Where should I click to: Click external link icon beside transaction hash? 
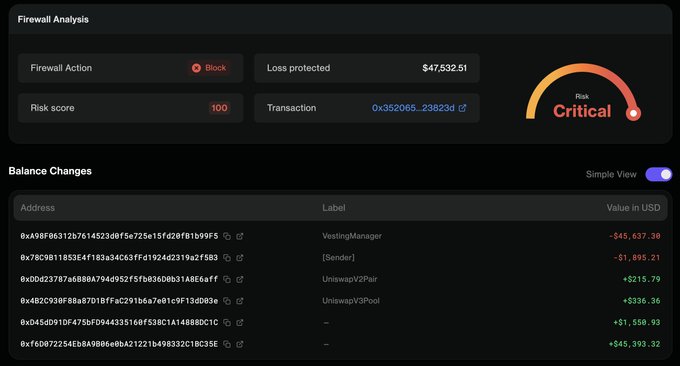click(x=462, y=108)
